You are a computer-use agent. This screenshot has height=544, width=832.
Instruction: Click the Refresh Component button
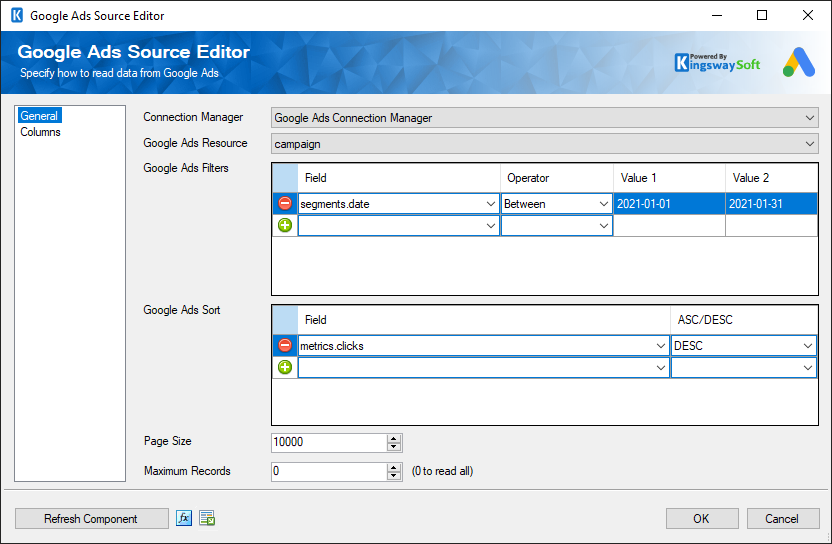[x=91, y=519]
